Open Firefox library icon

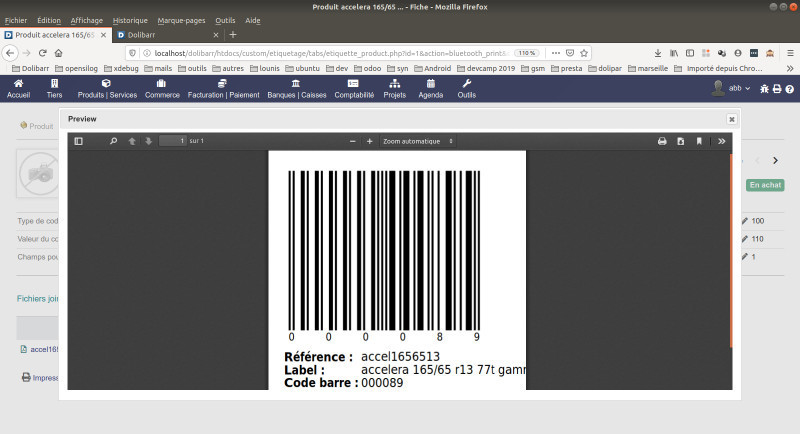pyautogui.click(x=674, y=53)
